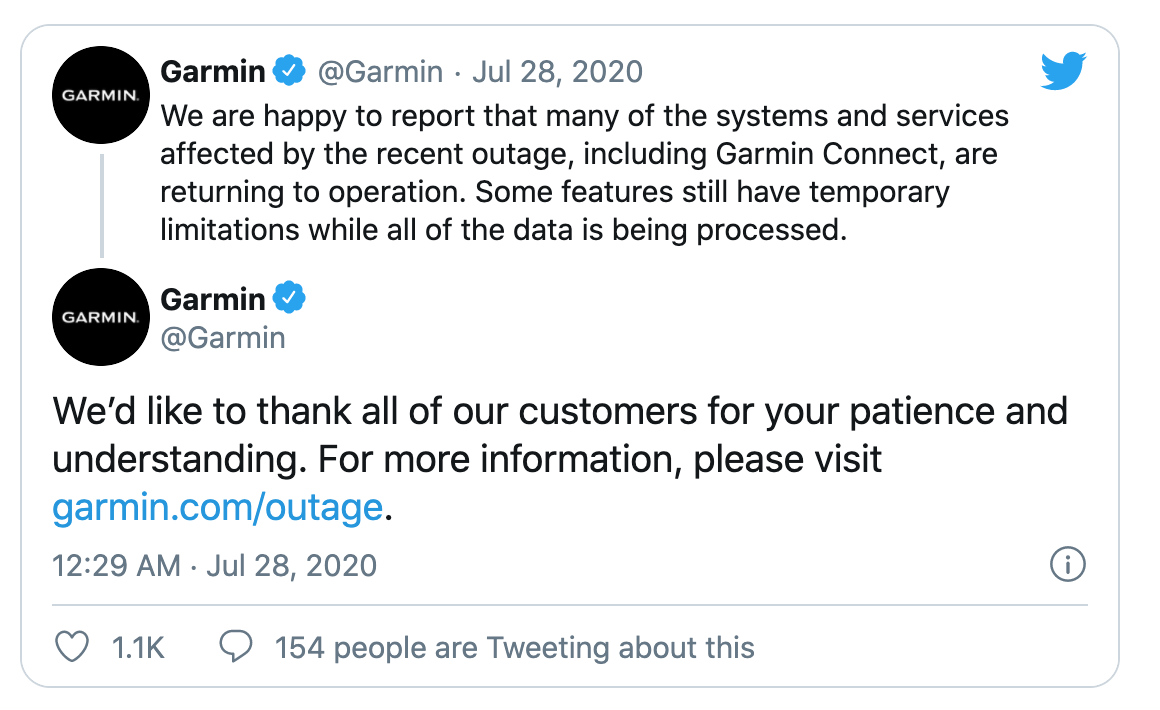Click the Garmin name on the first tweet
Image resolution: width=1160 pixels, height=710 pixels.
pos(212,72)
